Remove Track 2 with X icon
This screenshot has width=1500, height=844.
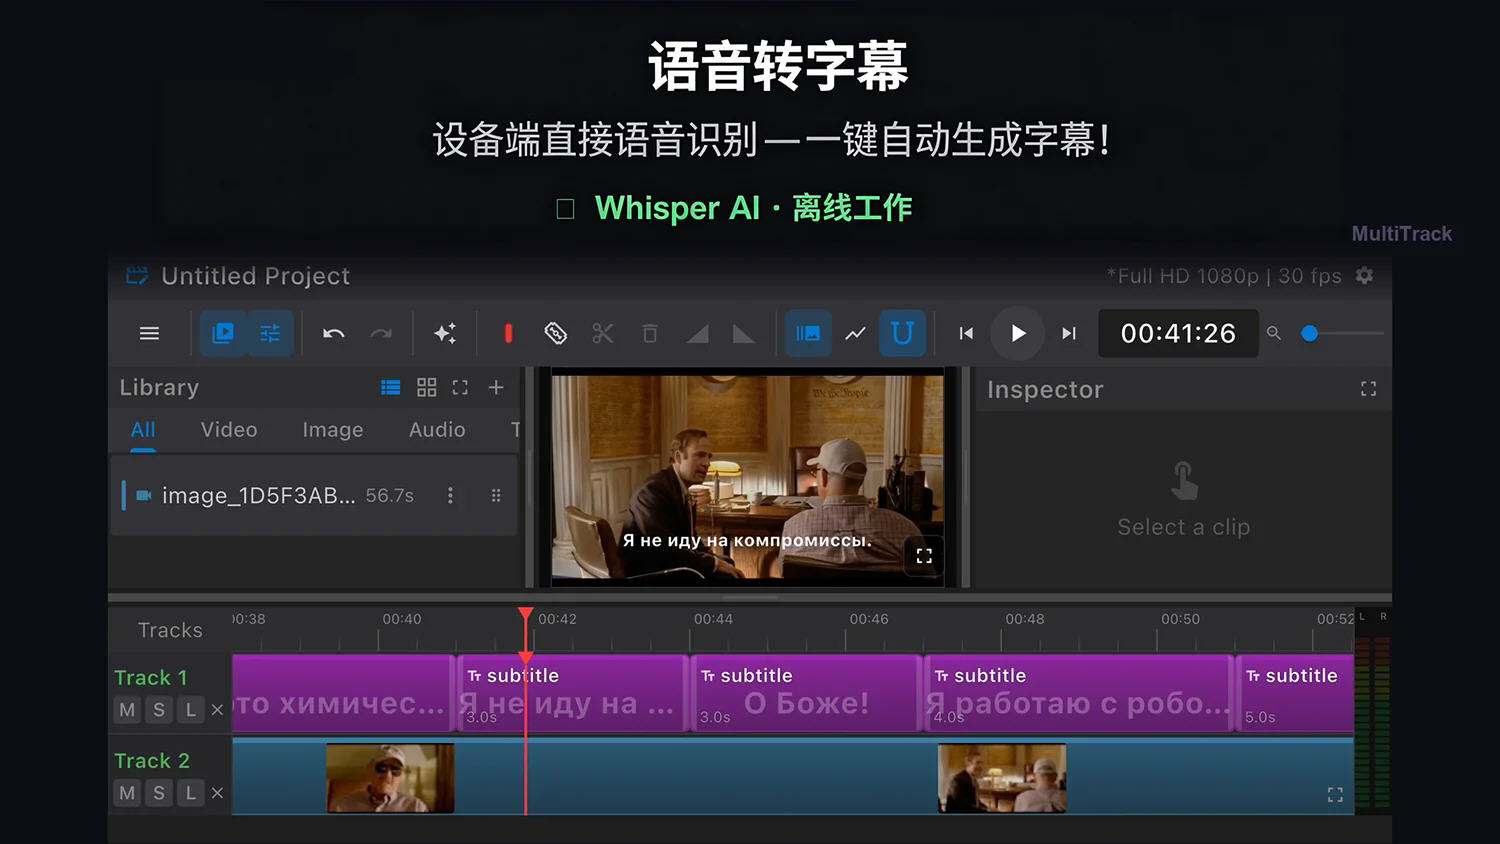pos(217,793)
